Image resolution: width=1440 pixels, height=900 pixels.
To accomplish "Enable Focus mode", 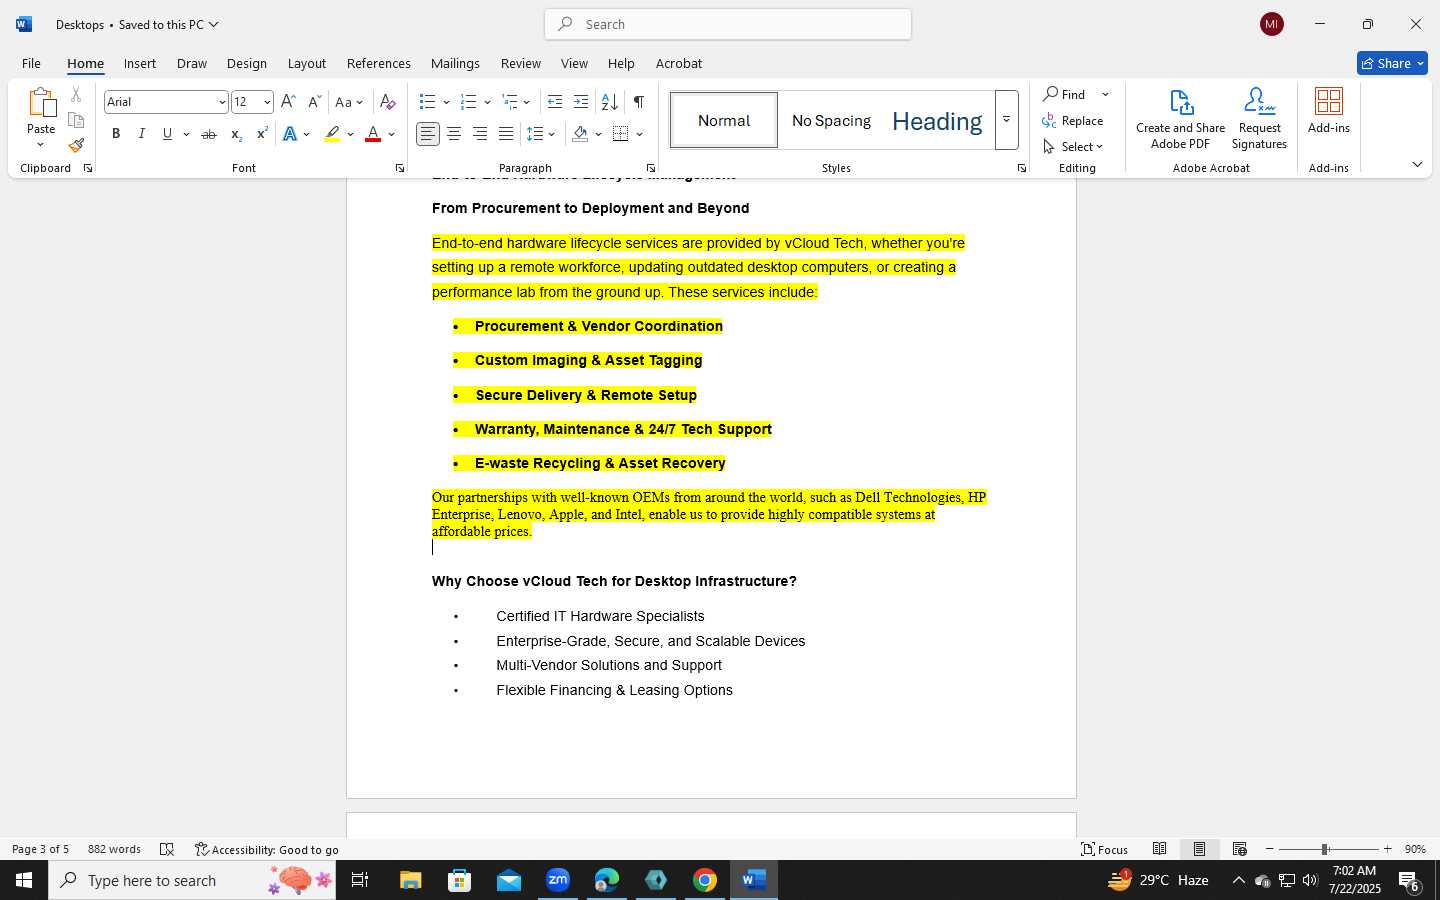I will tap(1105, 849).
